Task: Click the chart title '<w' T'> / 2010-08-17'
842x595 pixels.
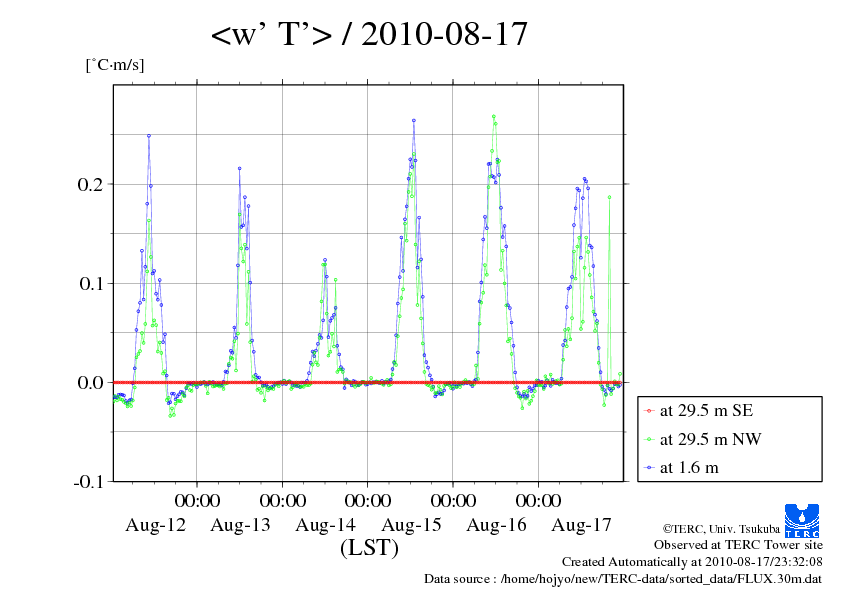Action: (369, 34)
